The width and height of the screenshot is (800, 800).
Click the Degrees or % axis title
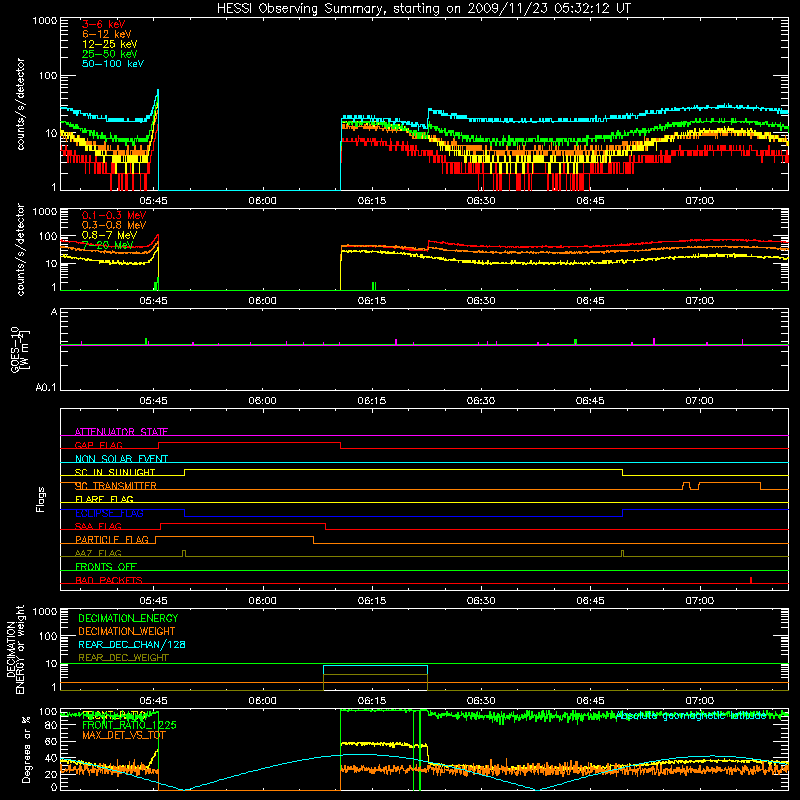tap(26, 749)
